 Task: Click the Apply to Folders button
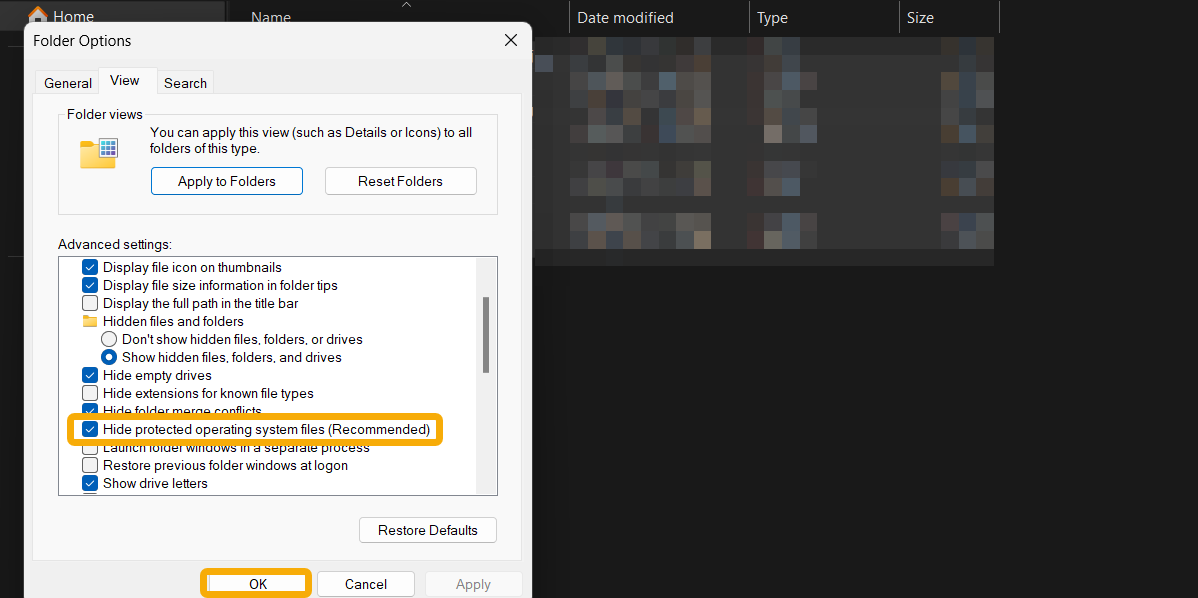pyautogui.click(x=227, y=181)
